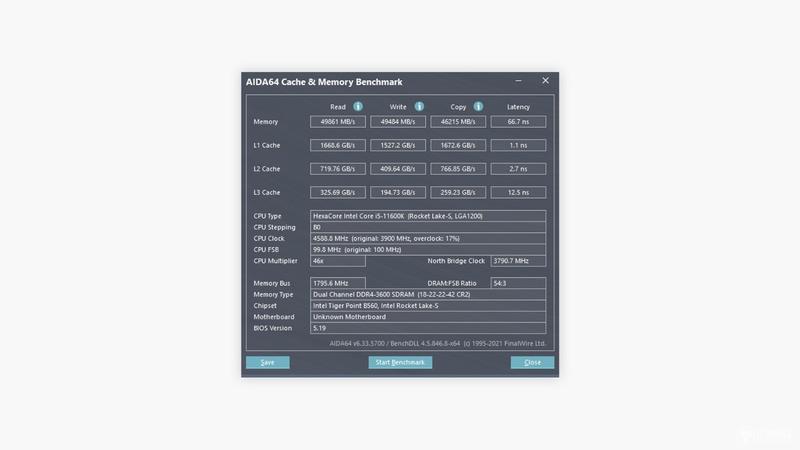
Task: Click the Close button at bottom right
Action: tap(532, 362)
